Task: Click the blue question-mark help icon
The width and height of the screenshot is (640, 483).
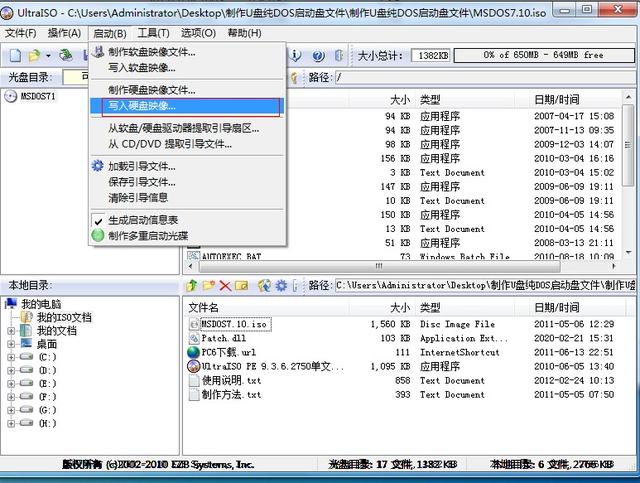Action: pyautogui.click(x=318, y=56)
